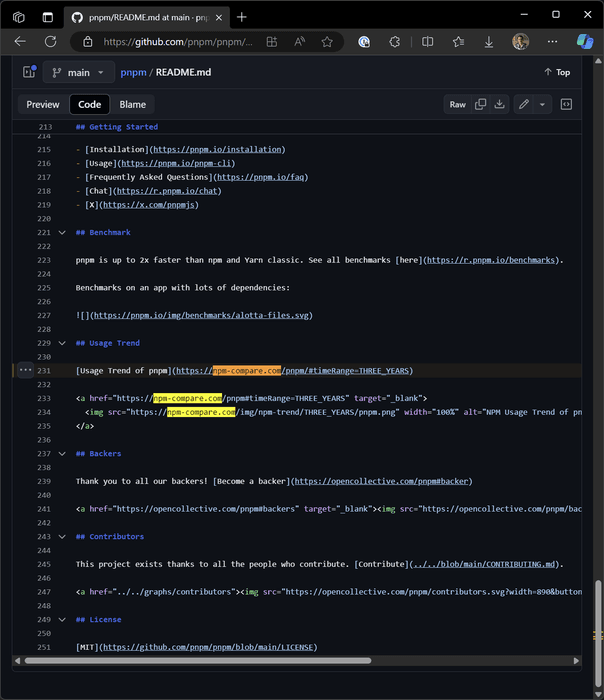The height and width of the screenshot is (700, 604).
Task: Collapse the Usage Trend section chevron
Action: pos(63,343)
